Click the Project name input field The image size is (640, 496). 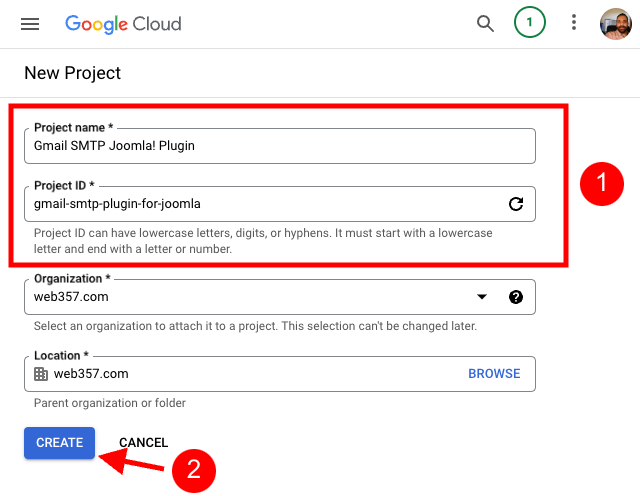280,146
